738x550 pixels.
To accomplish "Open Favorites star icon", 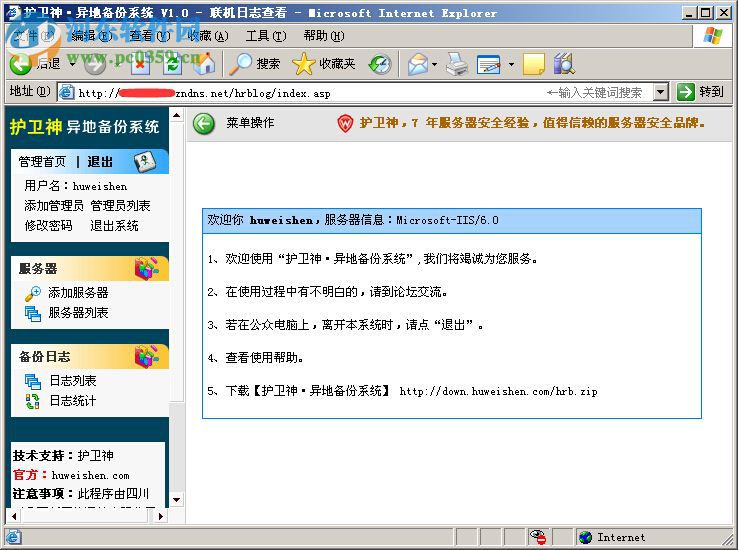I will point(304,64).
